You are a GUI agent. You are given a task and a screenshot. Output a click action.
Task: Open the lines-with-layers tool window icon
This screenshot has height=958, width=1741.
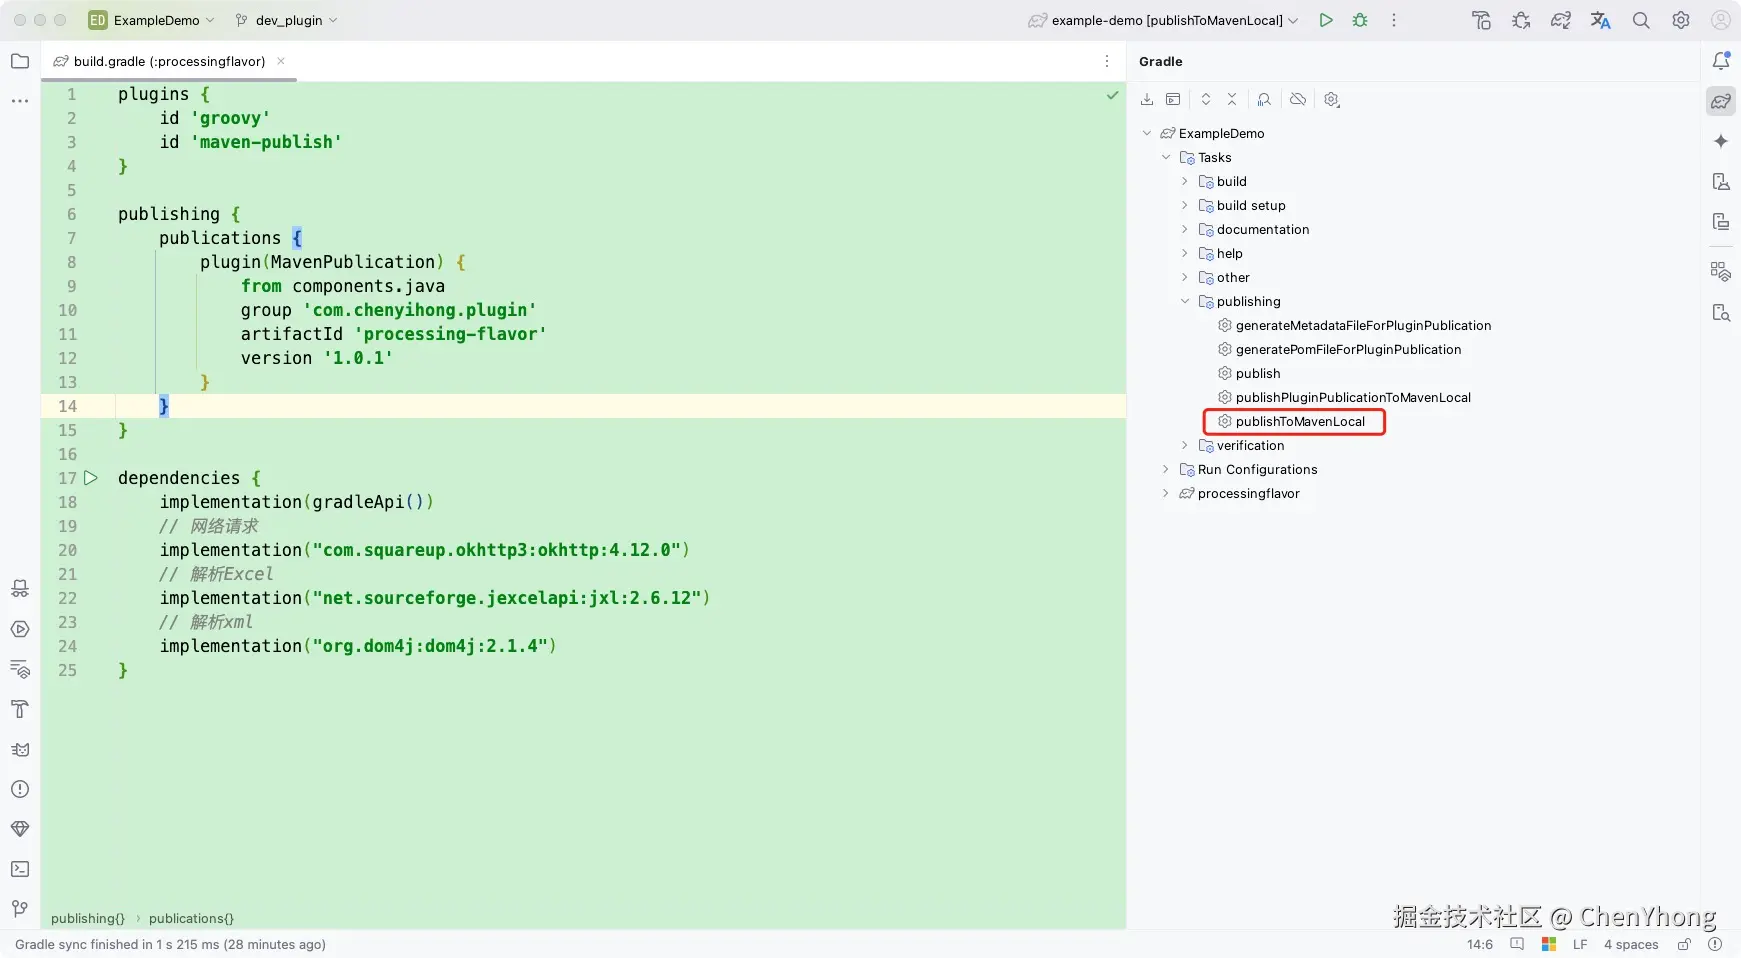pos(20,669)
